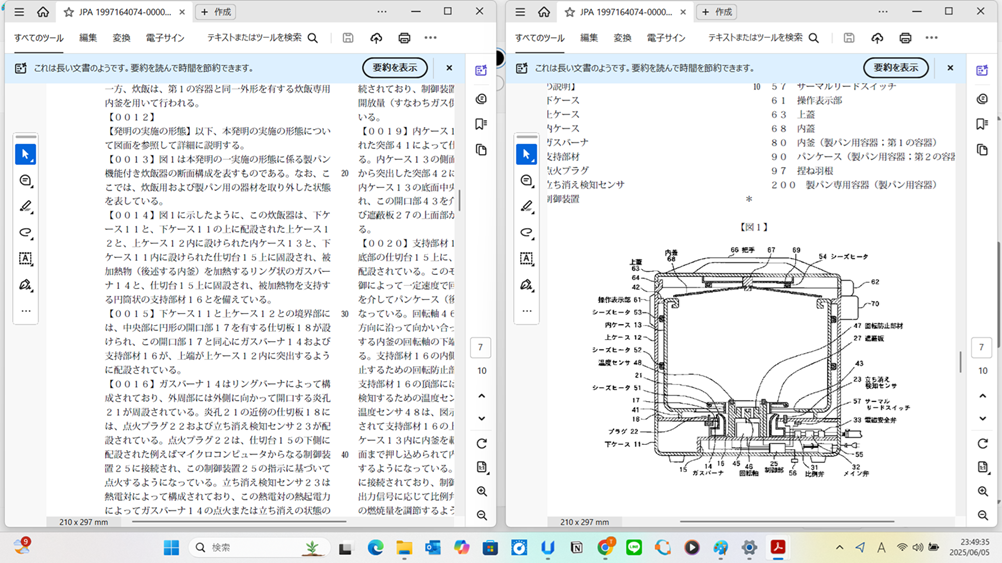Save the document in right window
The width and height of the screenshot is (1002, 563).
(849, 38)
